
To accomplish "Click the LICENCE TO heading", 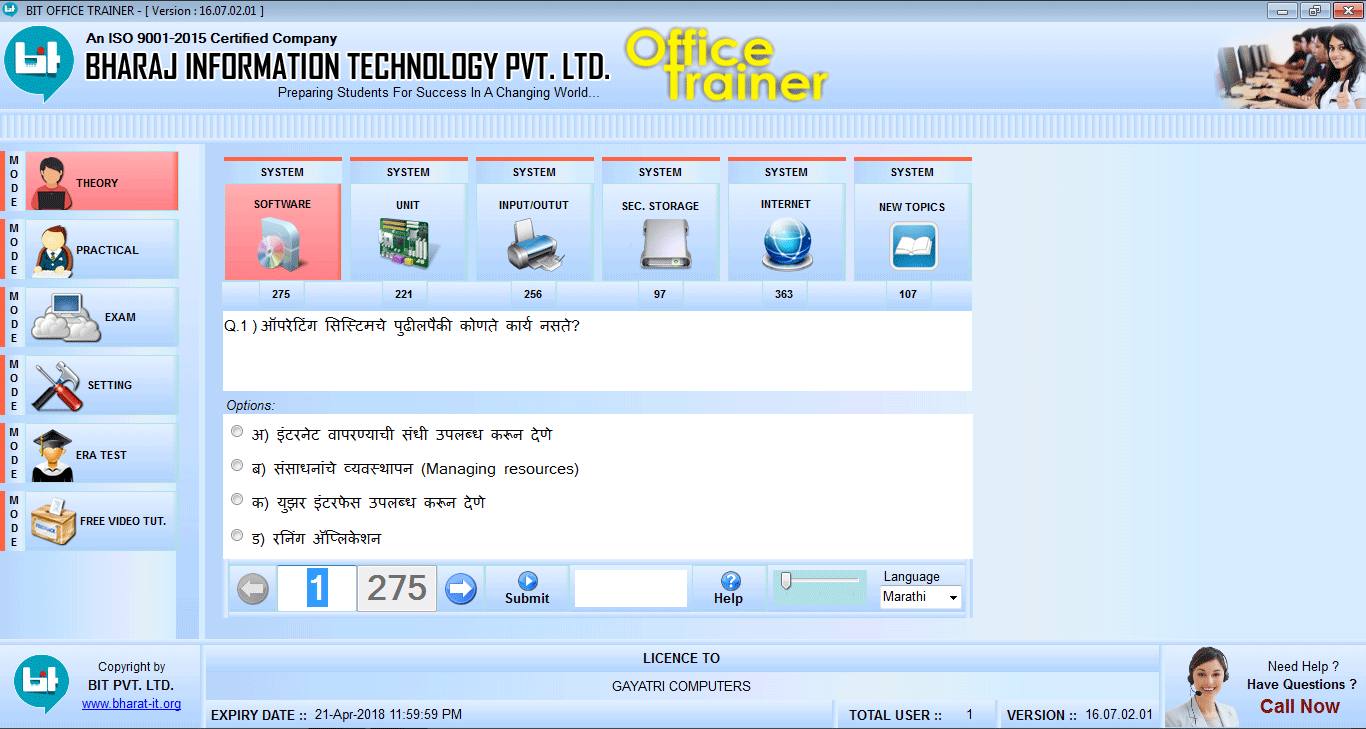I will point(681,658).
